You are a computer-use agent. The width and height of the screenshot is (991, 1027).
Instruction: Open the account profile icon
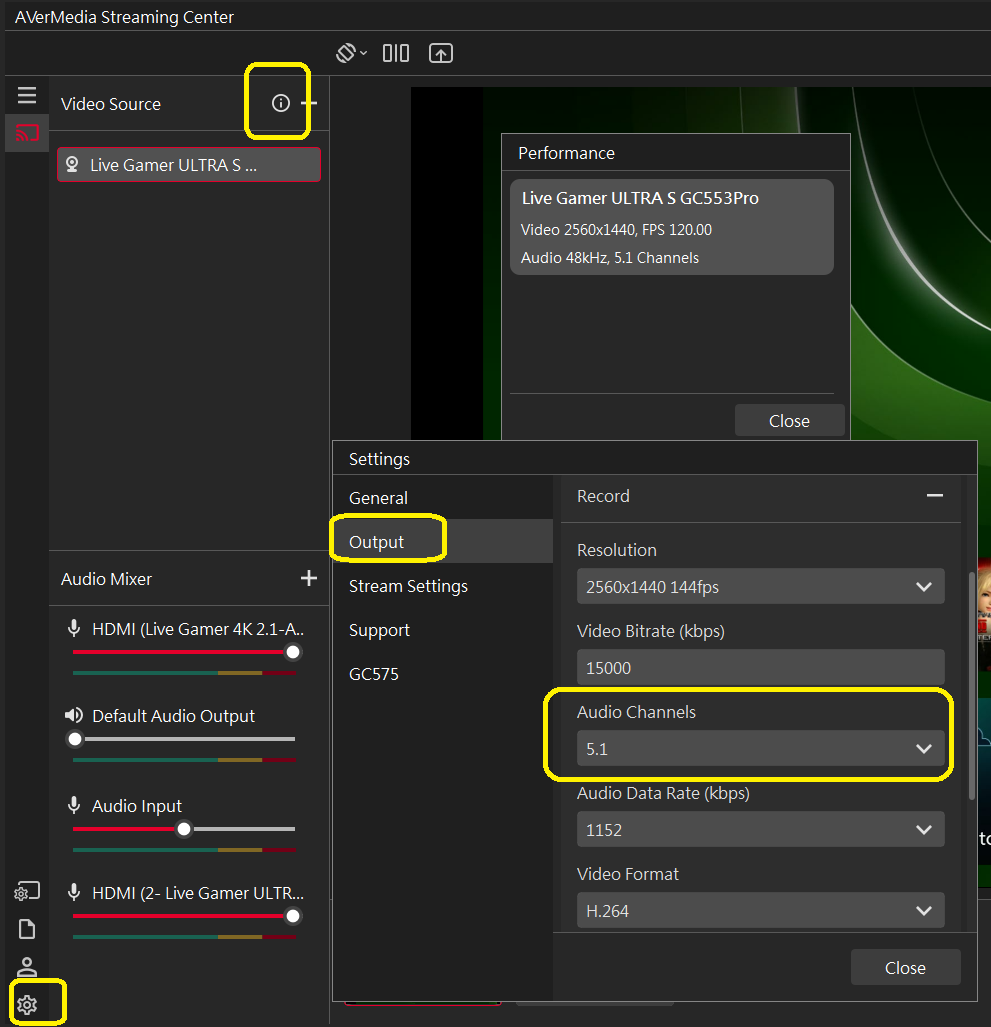click(x=26, y=967)
